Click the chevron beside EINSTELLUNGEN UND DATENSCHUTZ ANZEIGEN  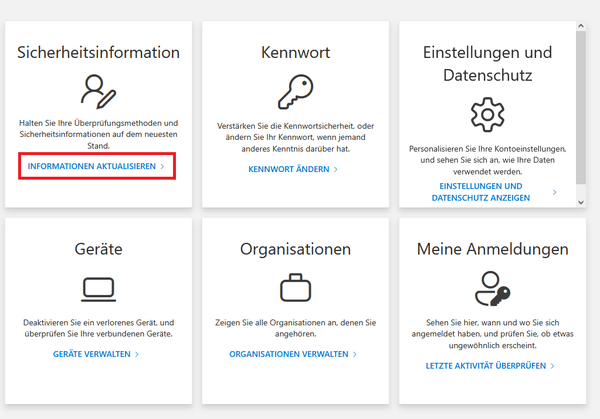[554, 192]
